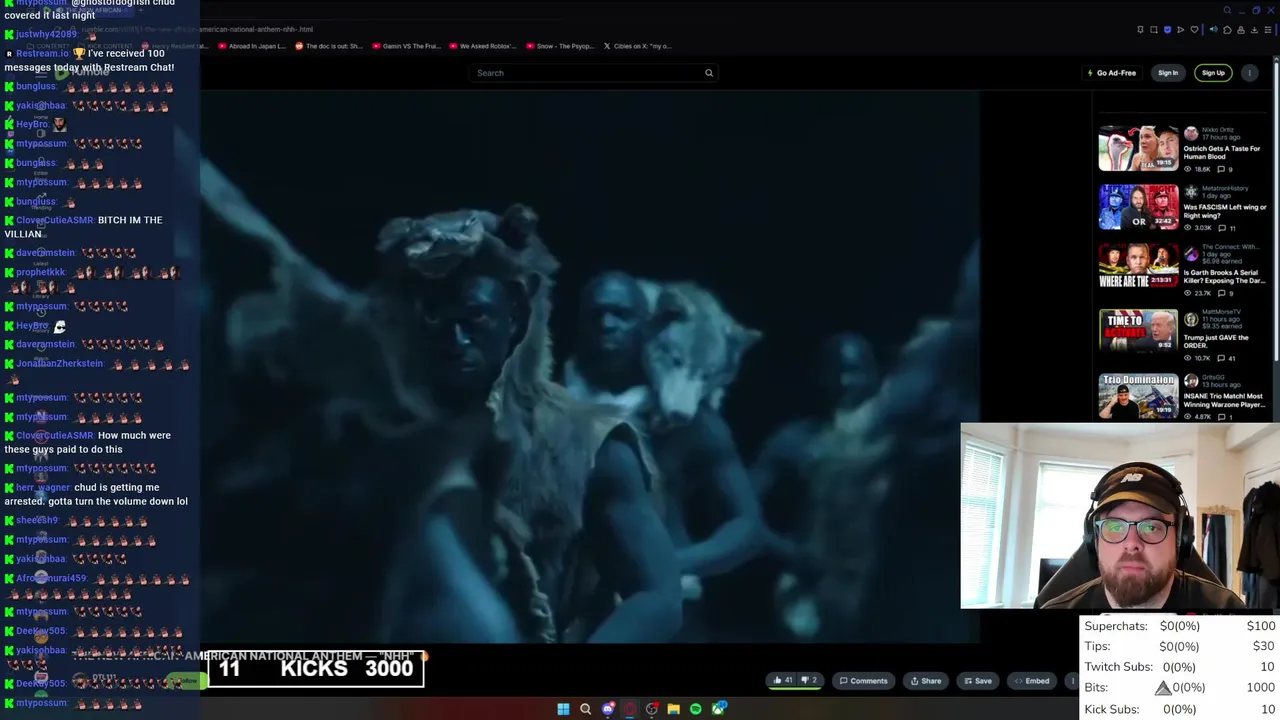Screen dimensions: 1280x720
Task: Open Spotify from the taskbar
Action: coord(696,709)
